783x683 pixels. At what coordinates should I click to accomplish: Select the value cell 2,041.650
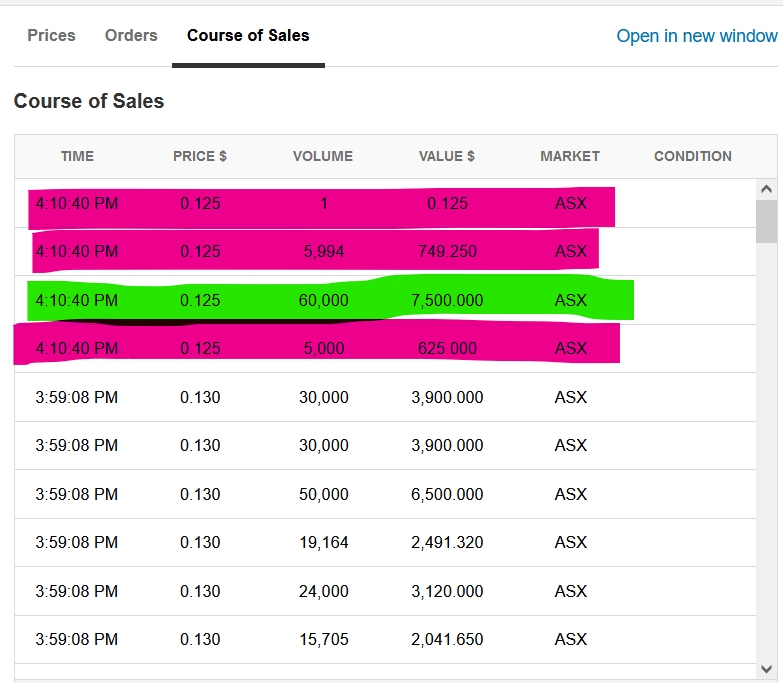(x=447, y=639)
